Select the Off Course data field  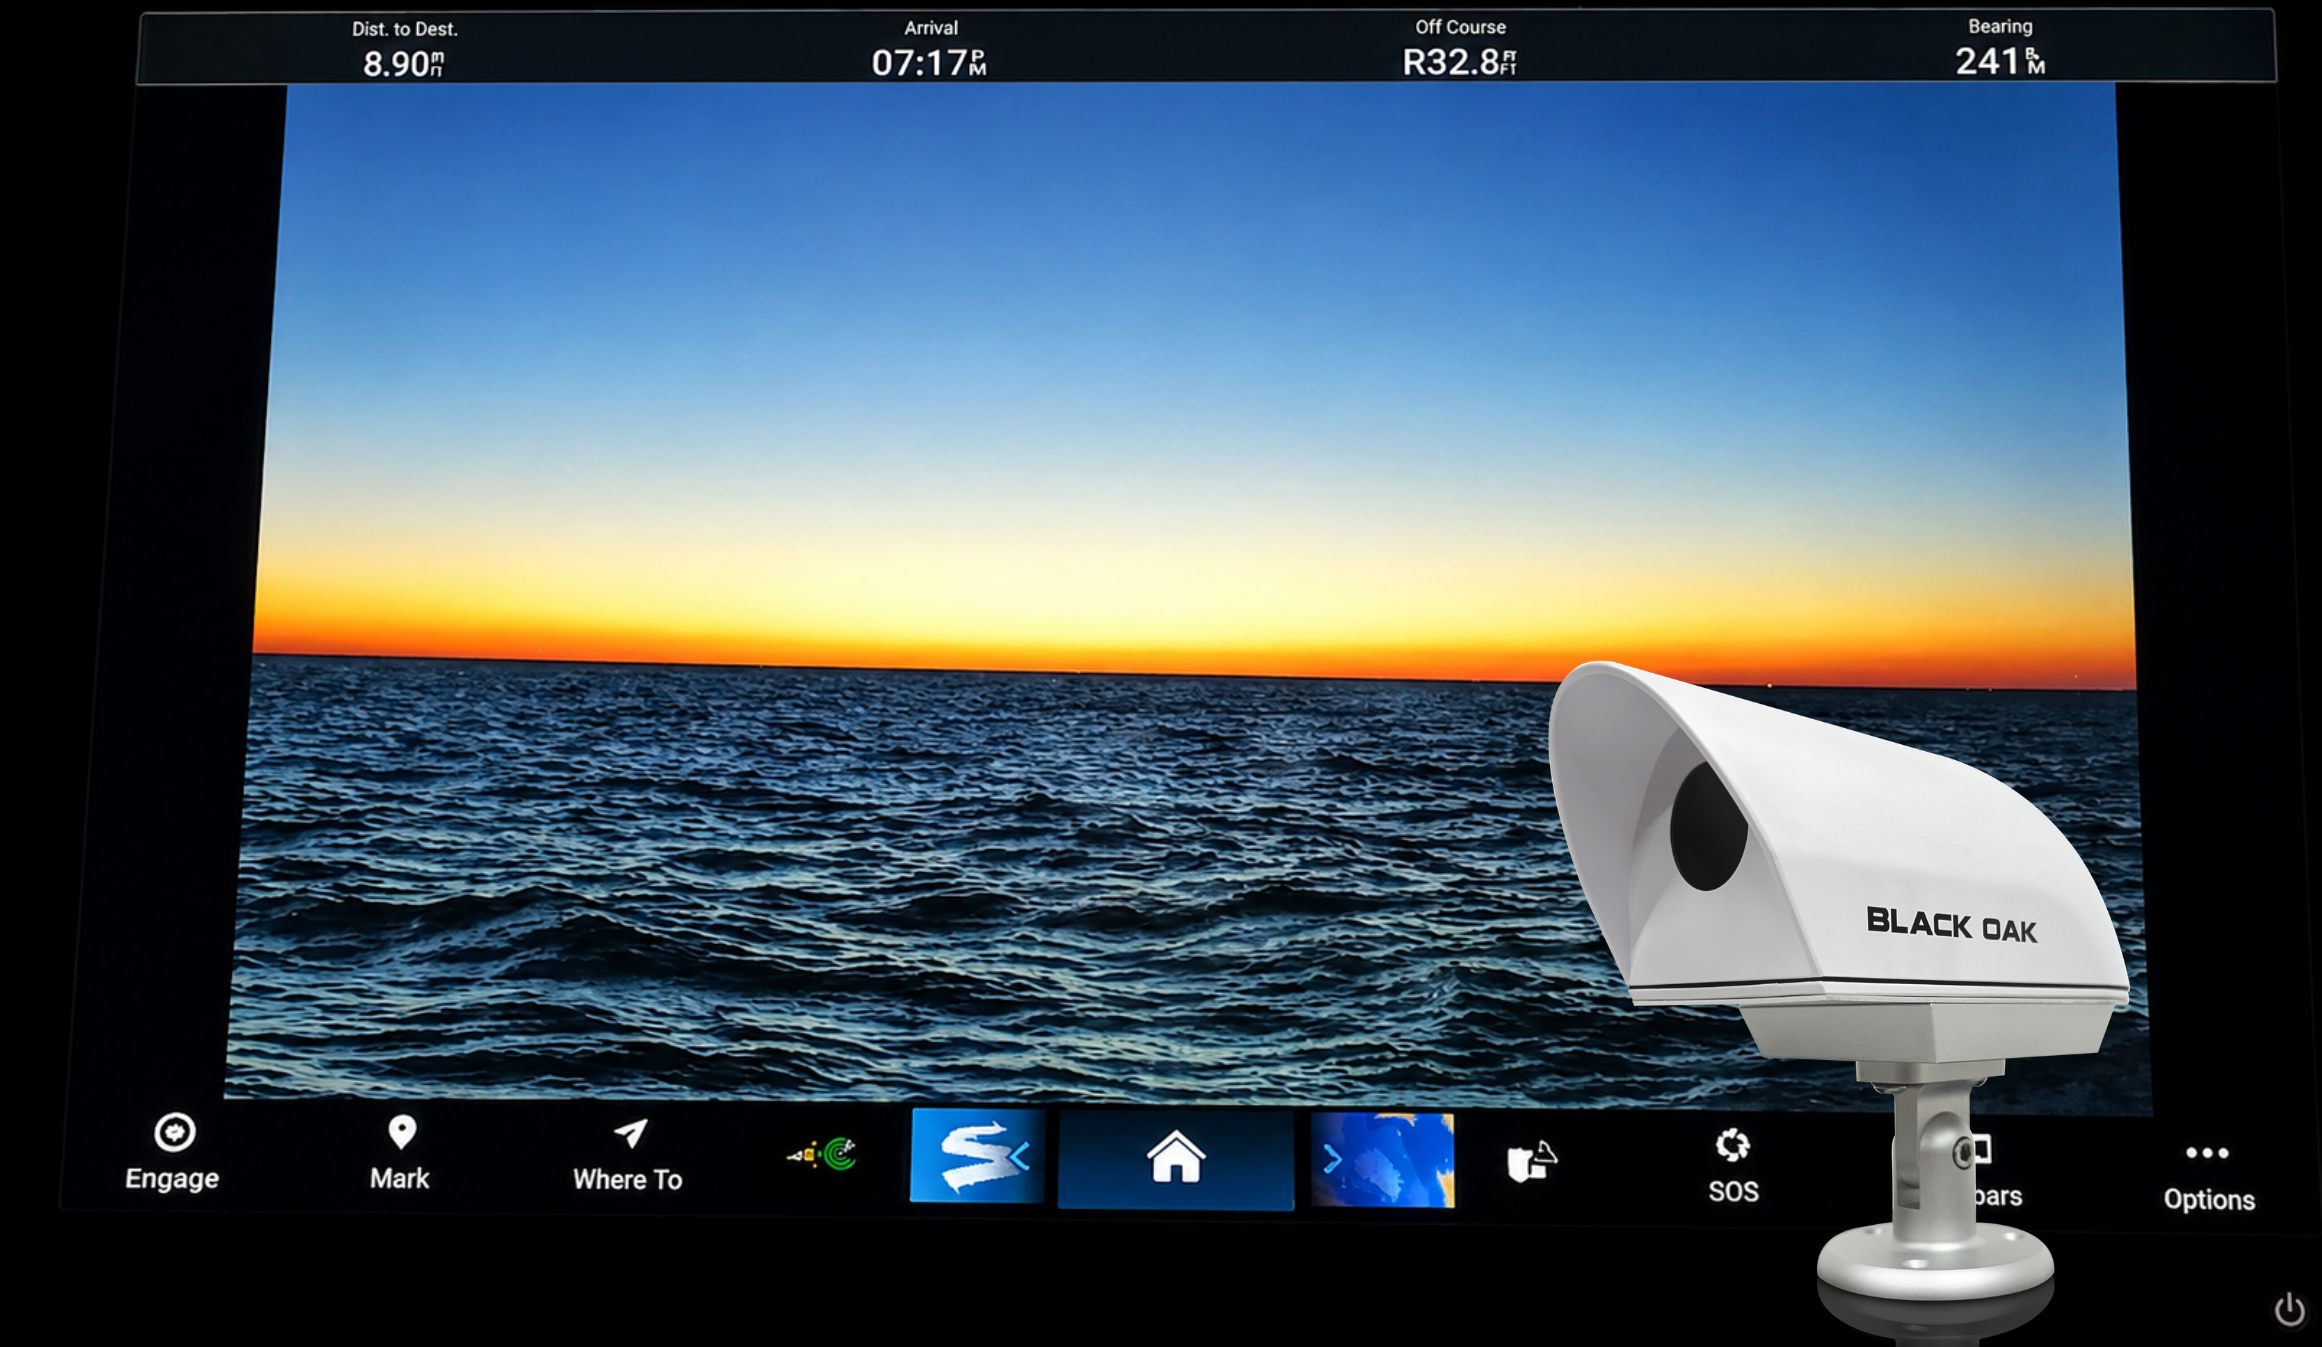pyautogui.click(x=1460, y=48)
